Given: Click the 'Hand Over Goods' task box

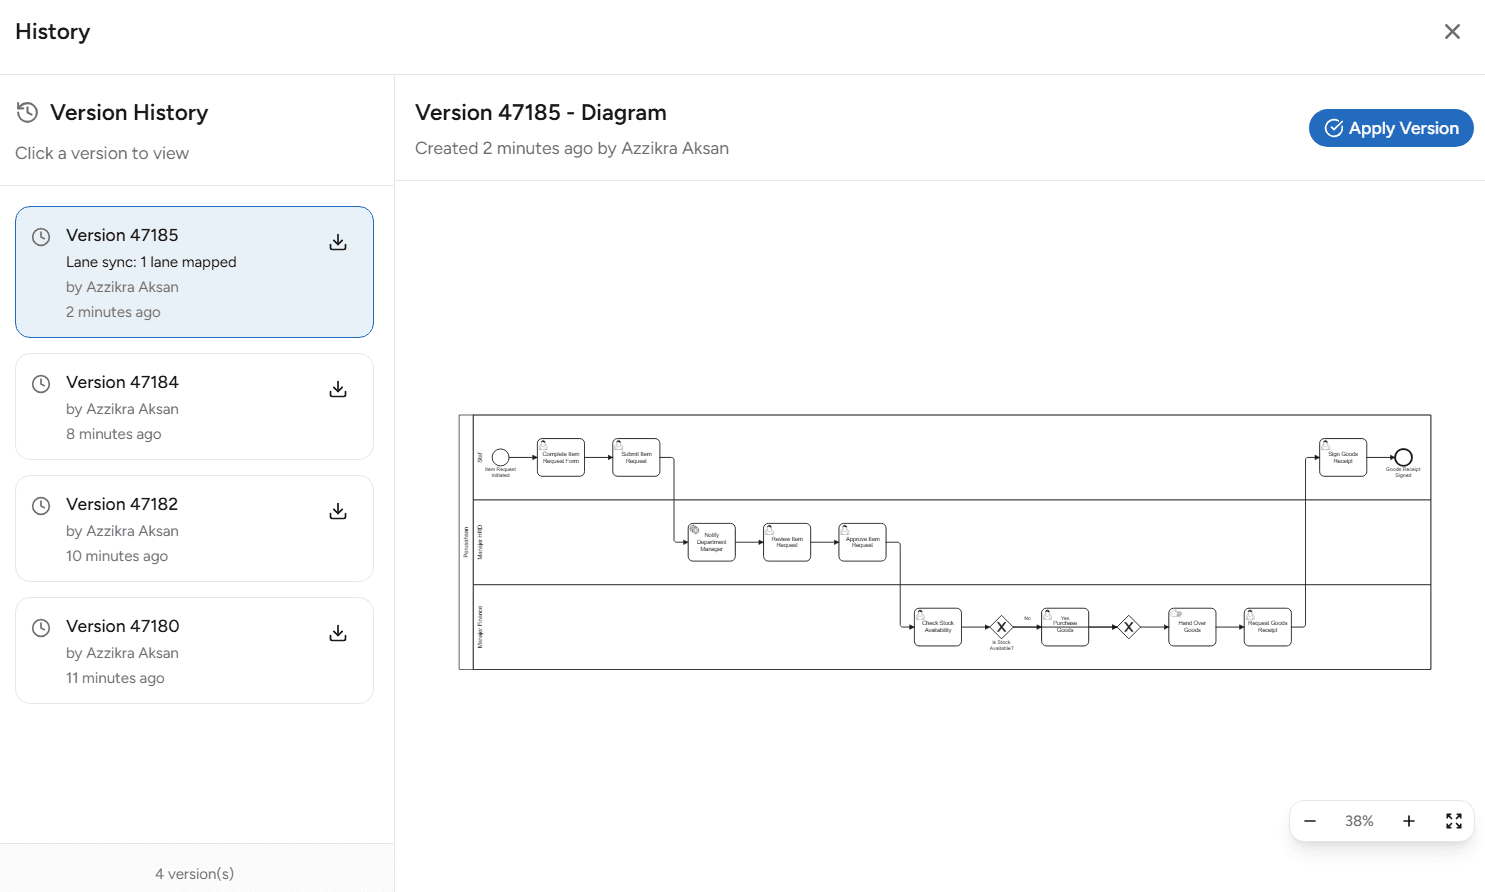Looking at the screenshot, I should [x=1192, y=627].
